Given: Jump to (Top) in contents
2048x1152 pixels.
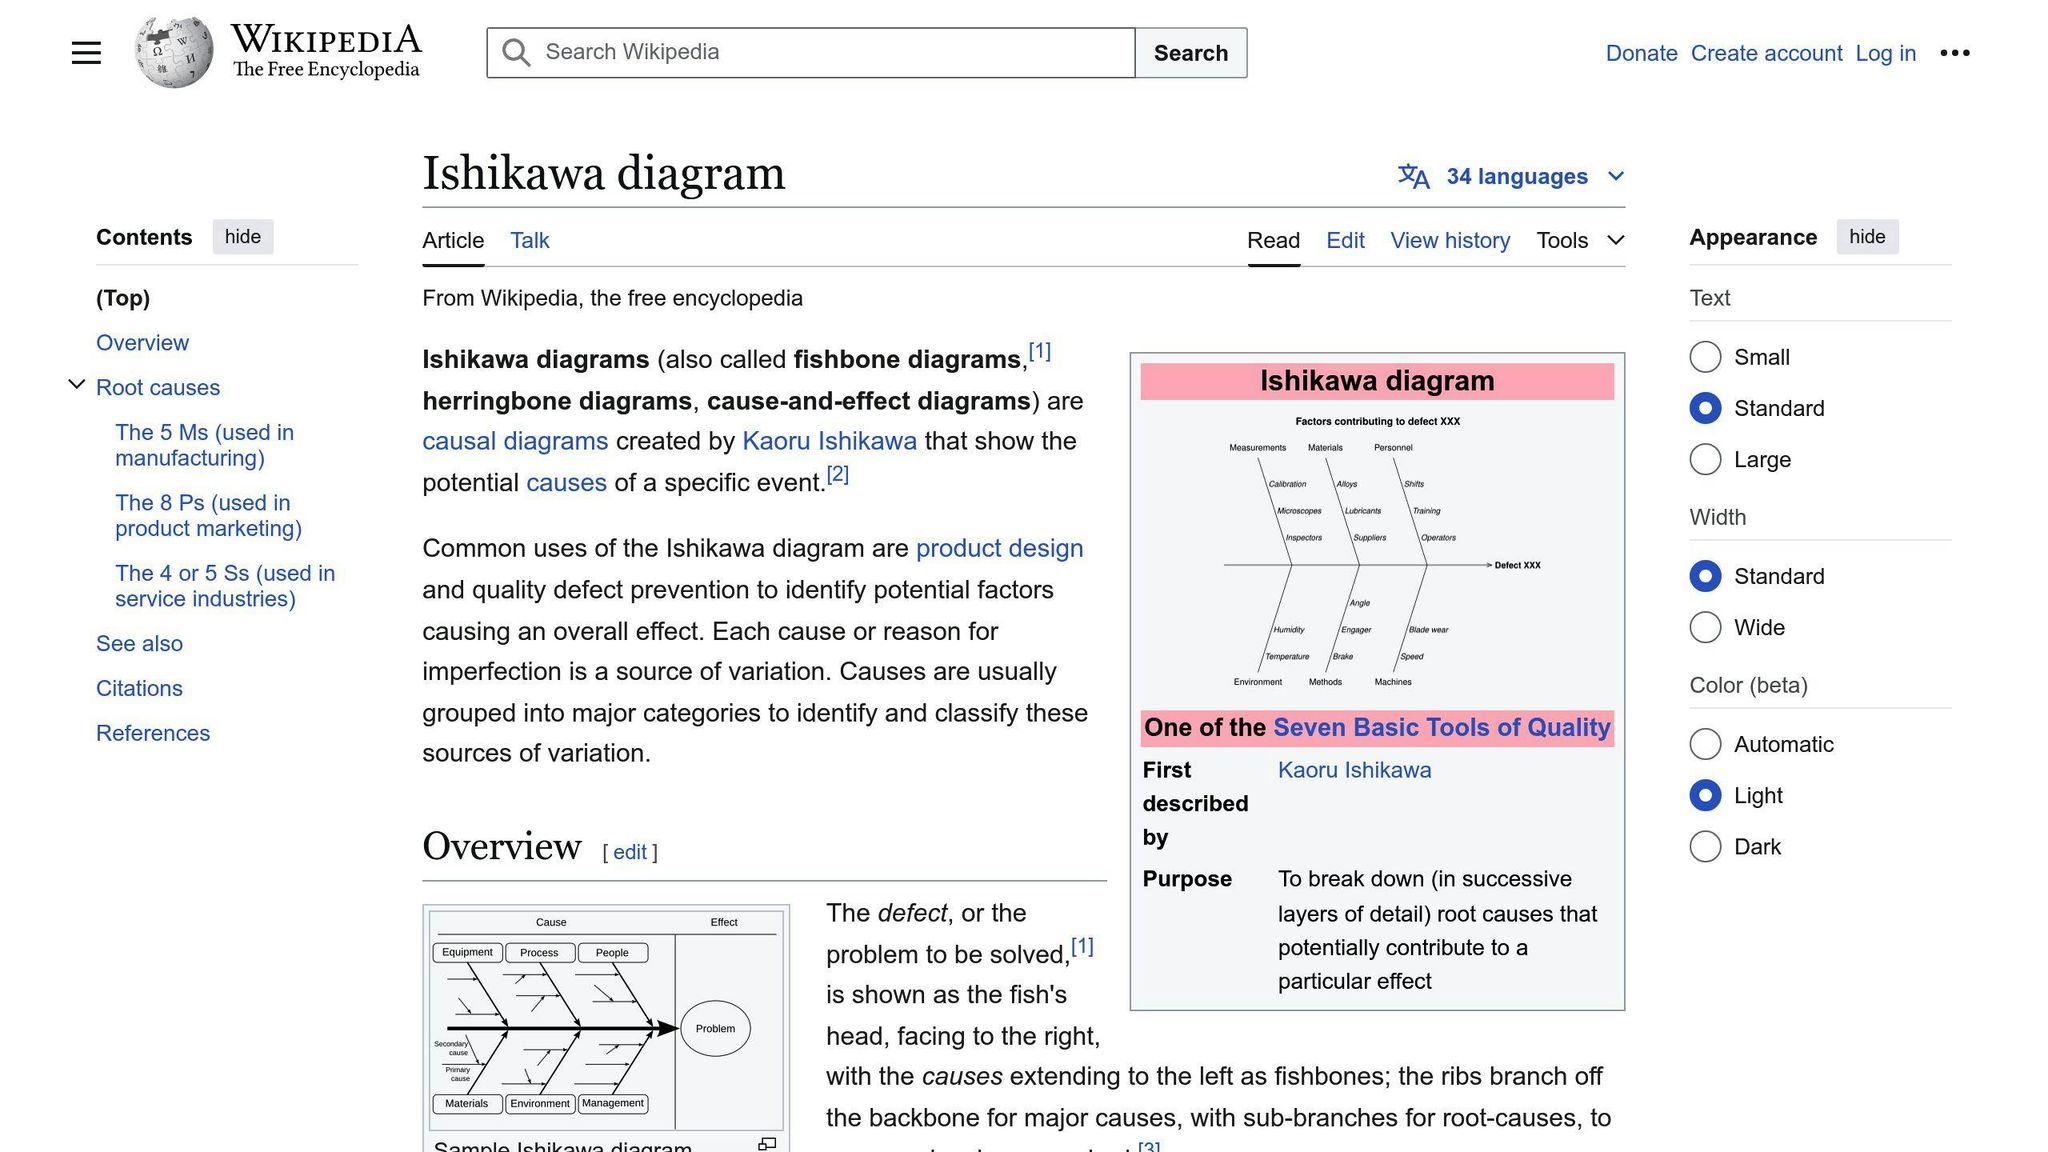Looking at the screenshot, I should (123, 298).
